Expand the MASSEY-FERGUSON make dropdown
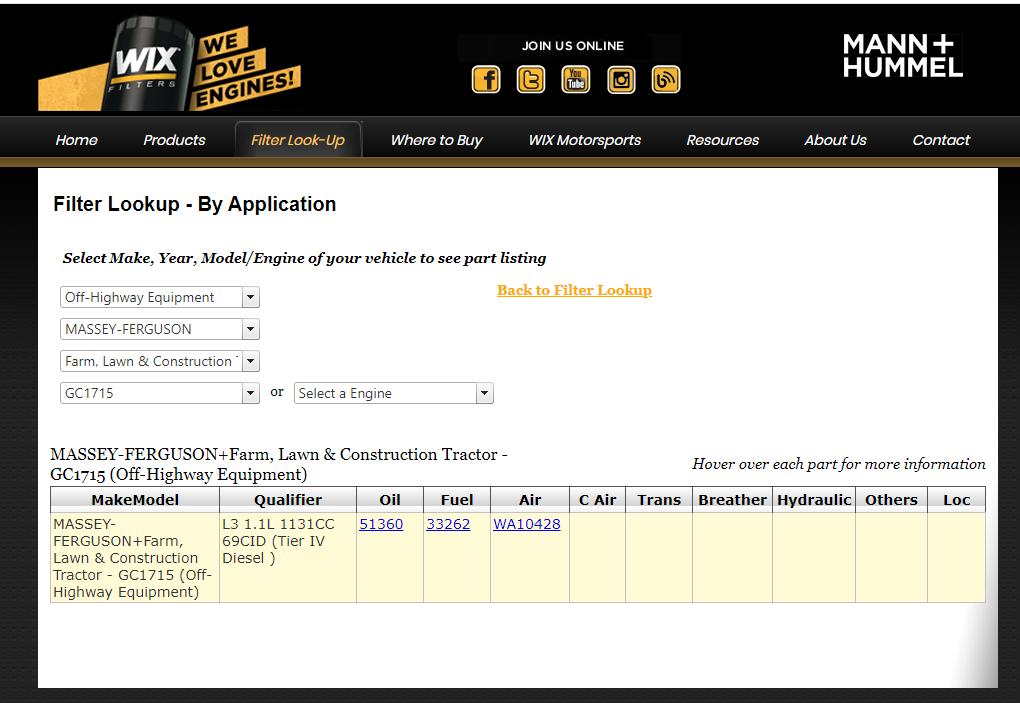This screenshot has height=703, width=1020. click(x=160, y=329)
